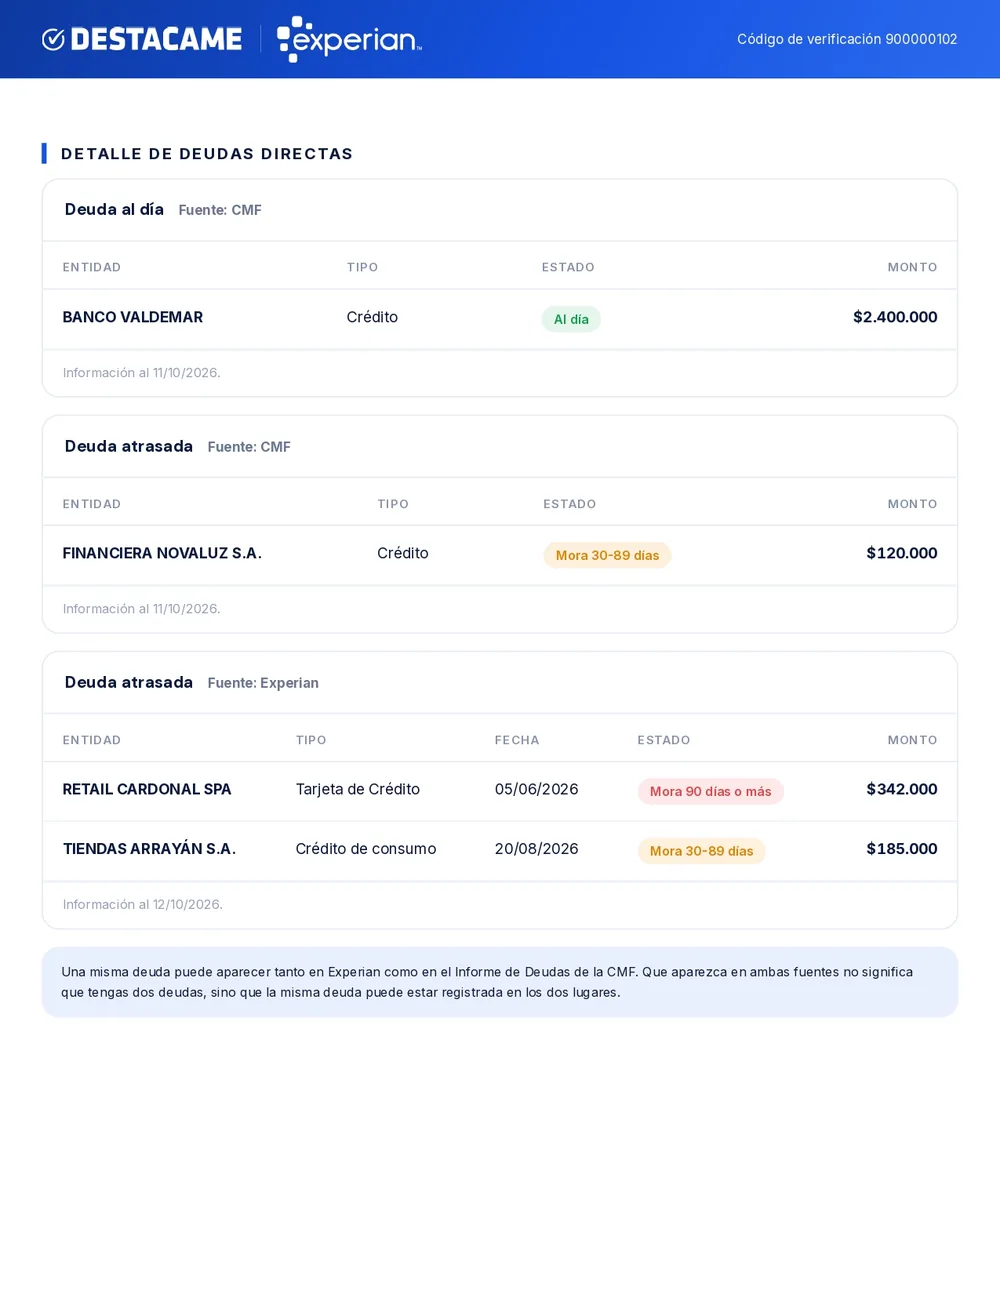Click 'Fuente: CMF' beside 'Deuda al día'
Screen dimensions: 1000x1294
pos(220,210)
